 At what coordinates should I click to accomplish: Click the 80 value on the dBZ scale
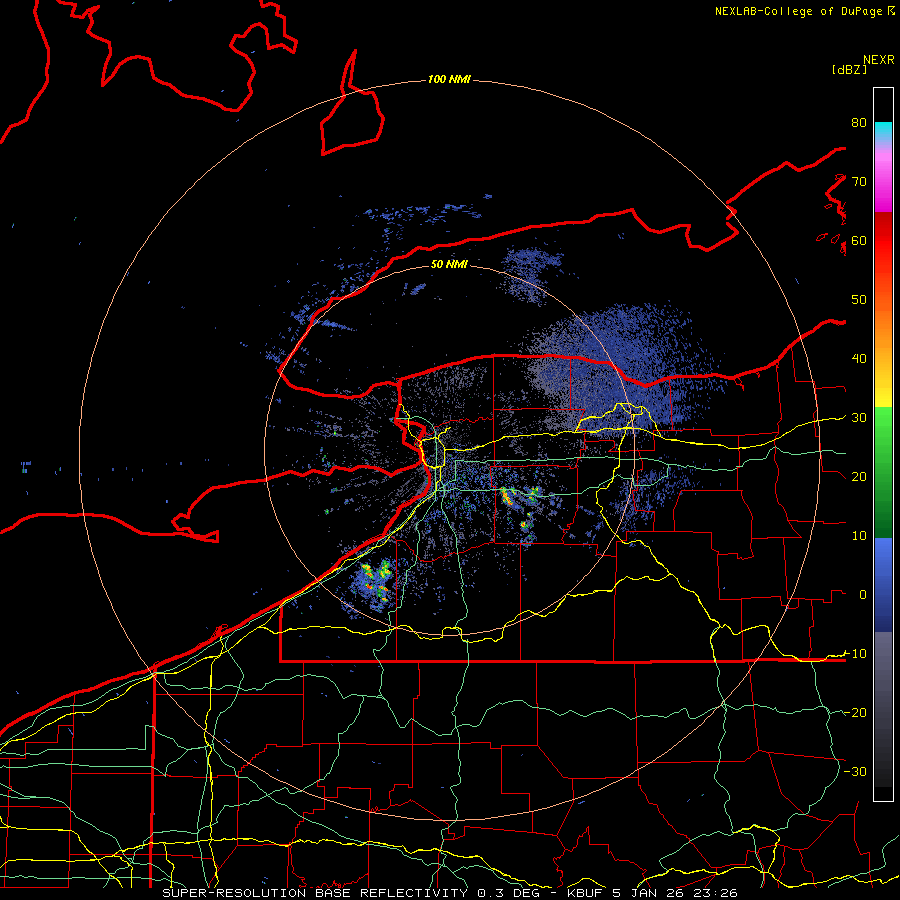[x=859, y=123]
